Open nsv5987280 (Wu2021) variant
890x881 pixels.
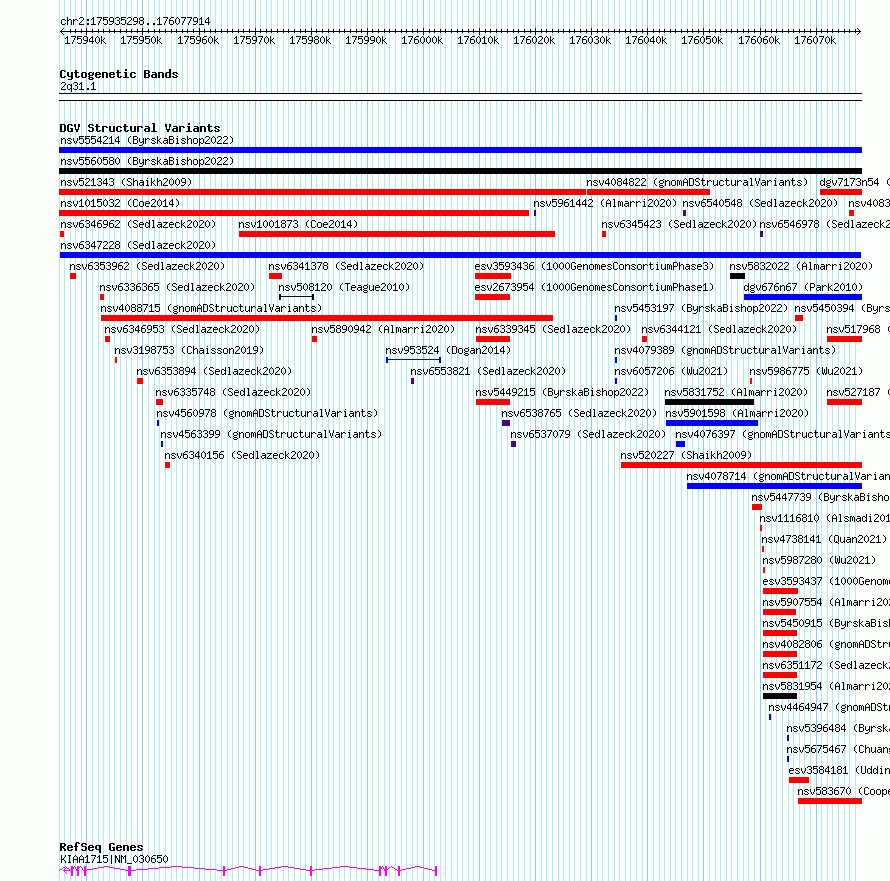[x=819, y=560]
